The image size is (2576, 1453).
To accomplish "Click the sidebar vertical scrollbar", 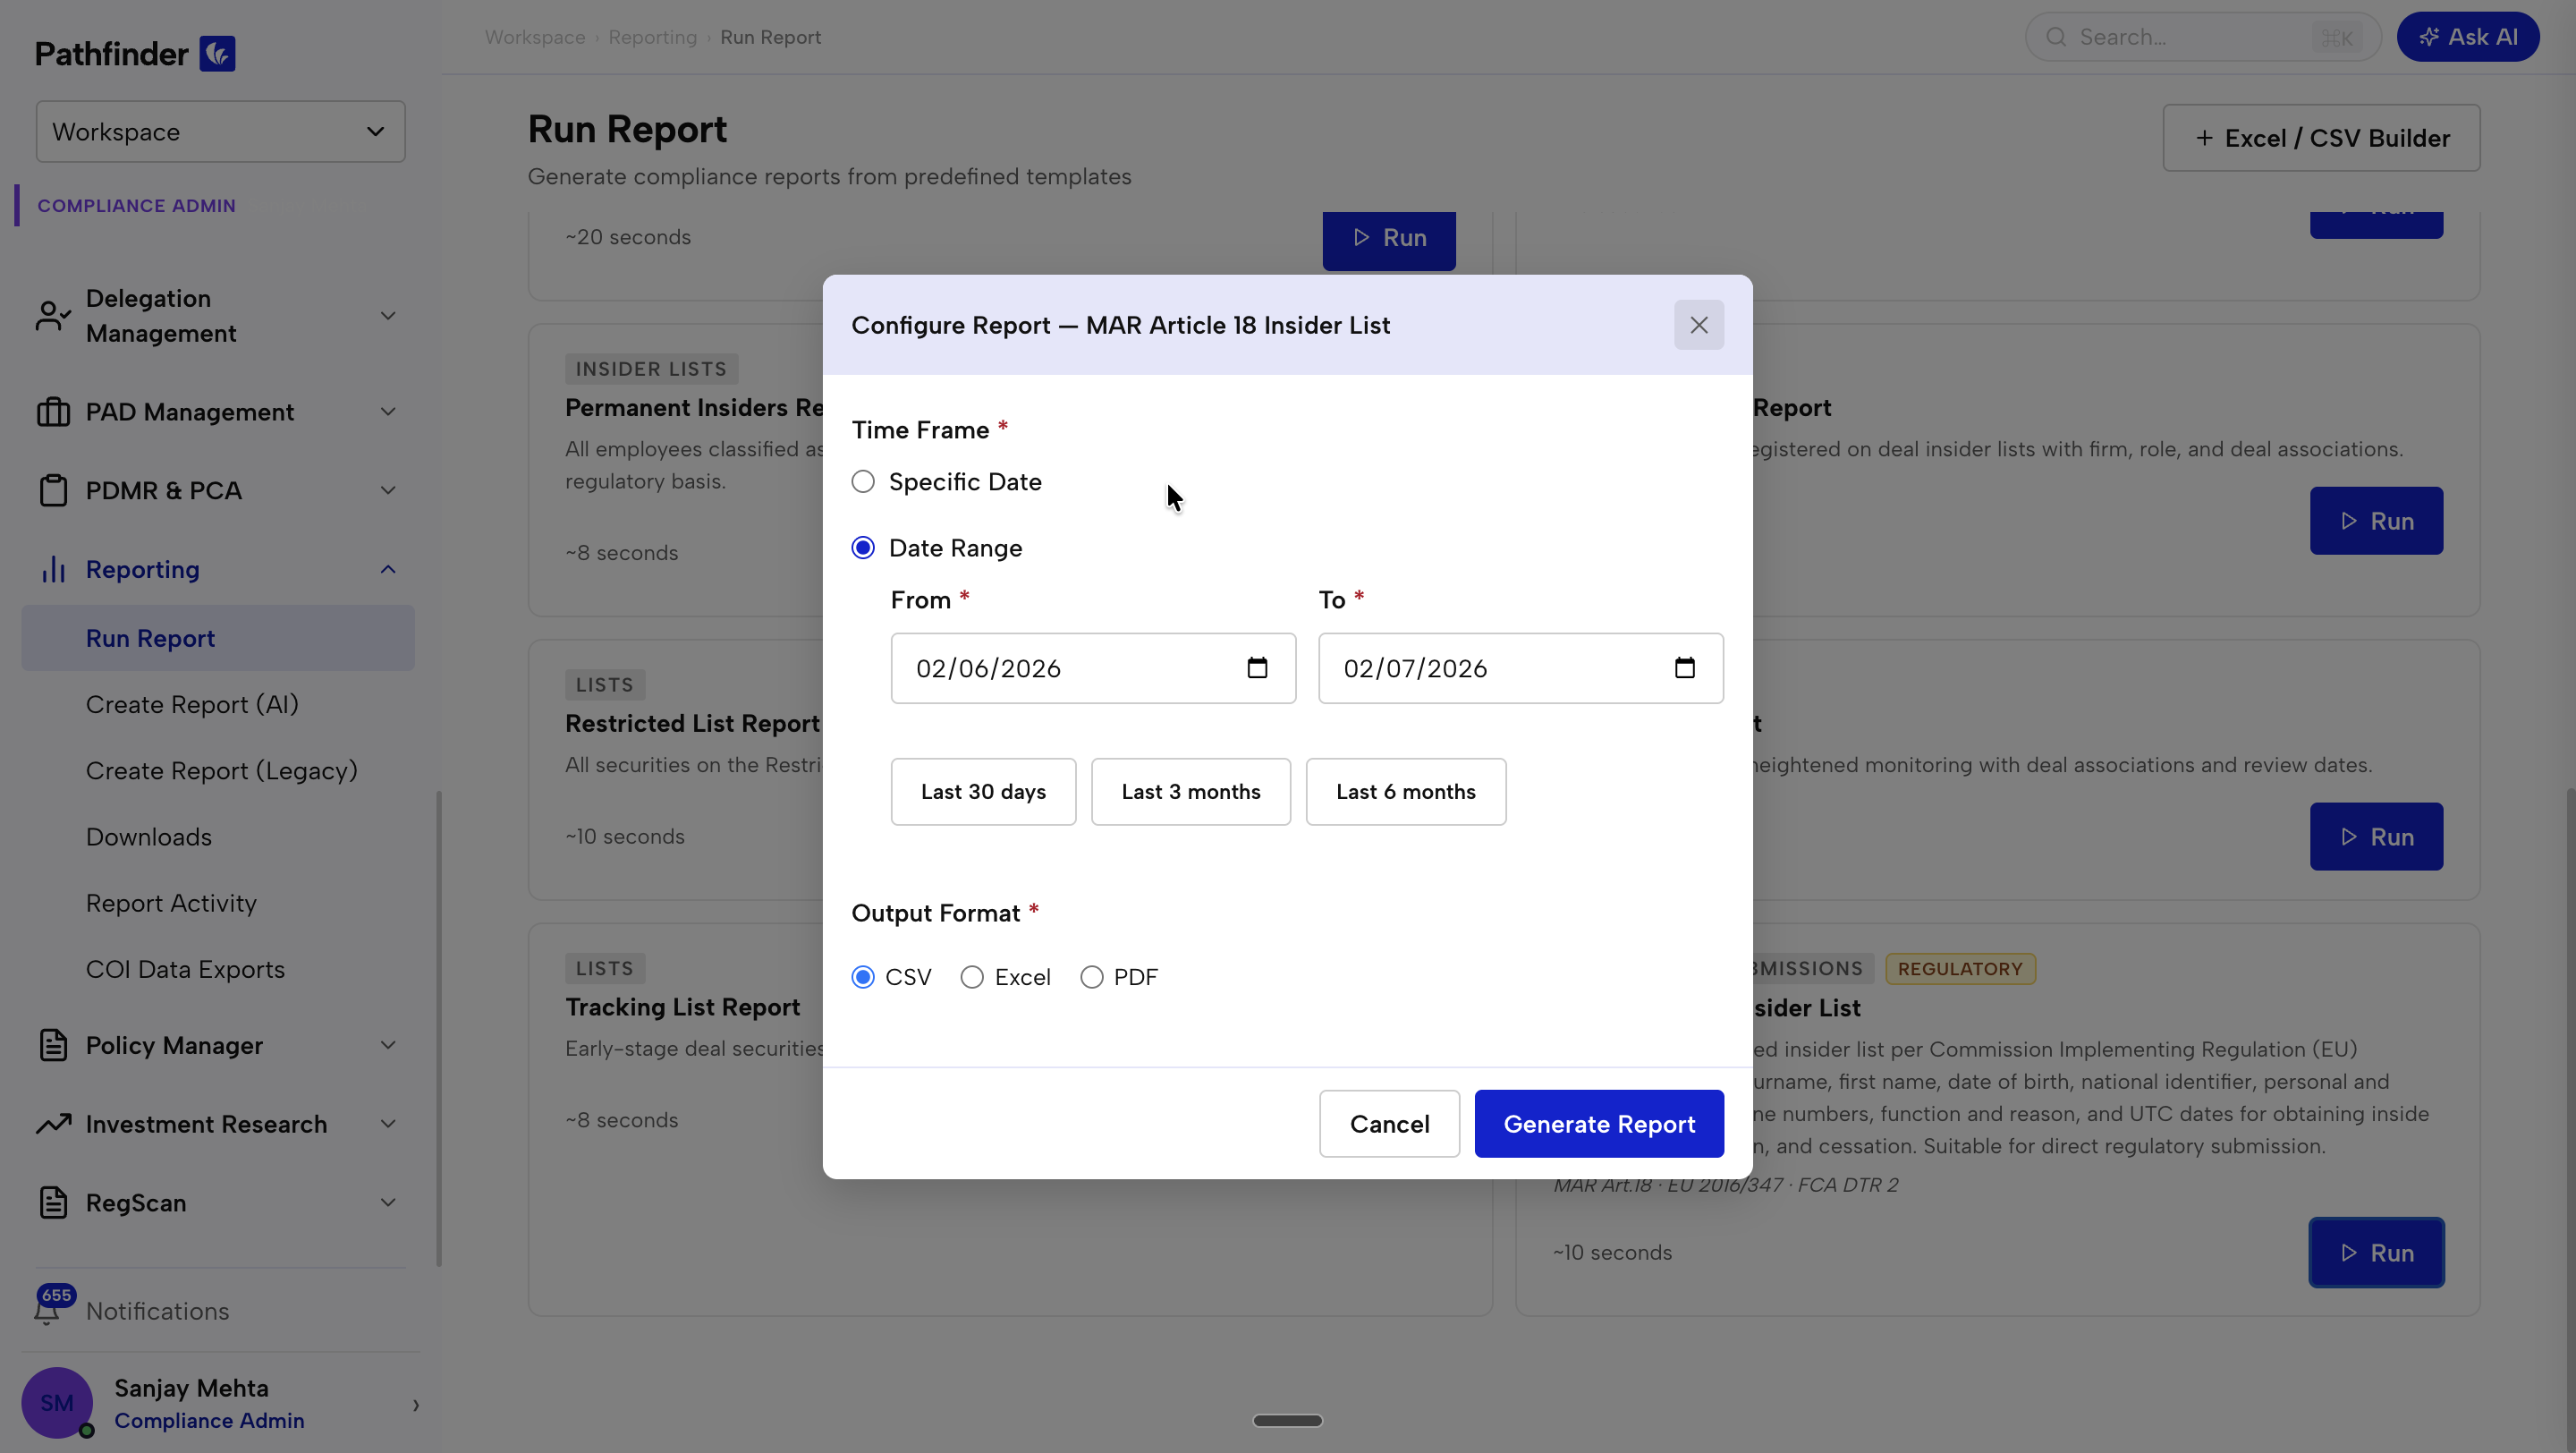I will (x=438, y=1029).
